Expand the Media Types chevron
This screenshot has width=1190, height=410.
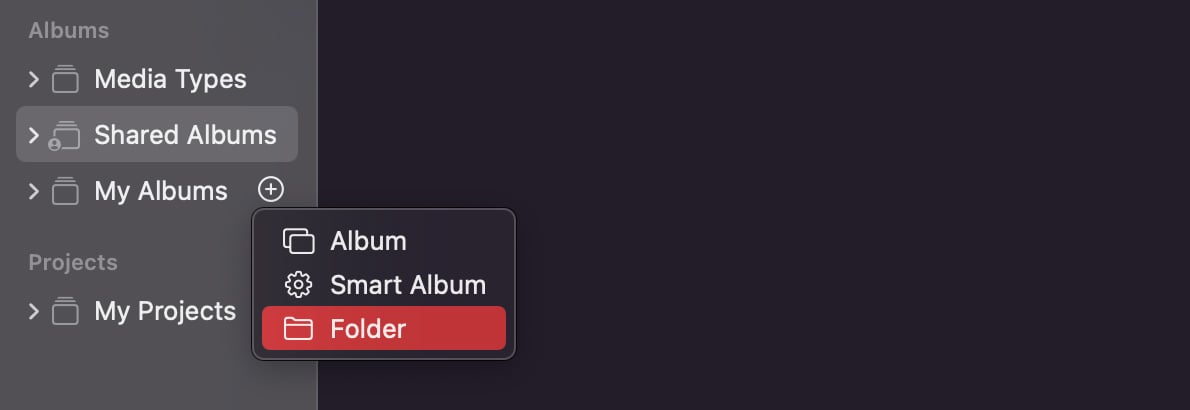point(33,79)
